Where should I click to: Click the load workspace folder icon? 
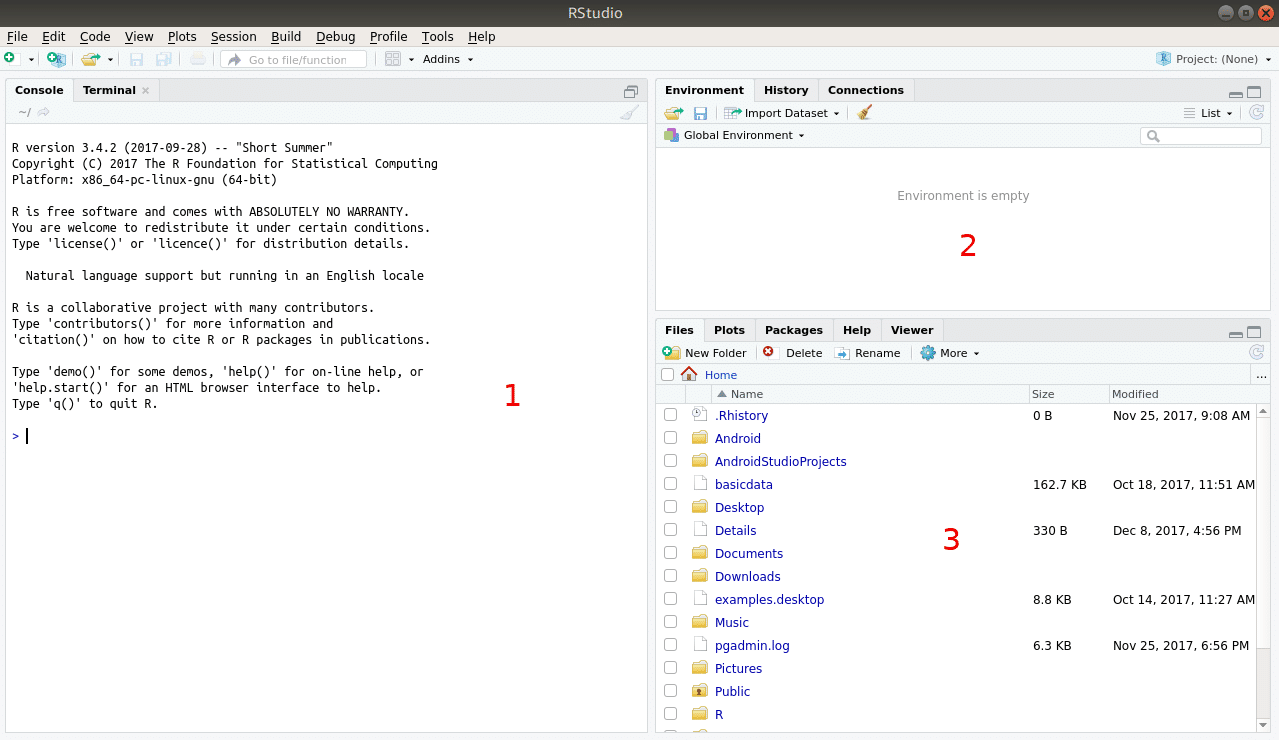point(673,113)
